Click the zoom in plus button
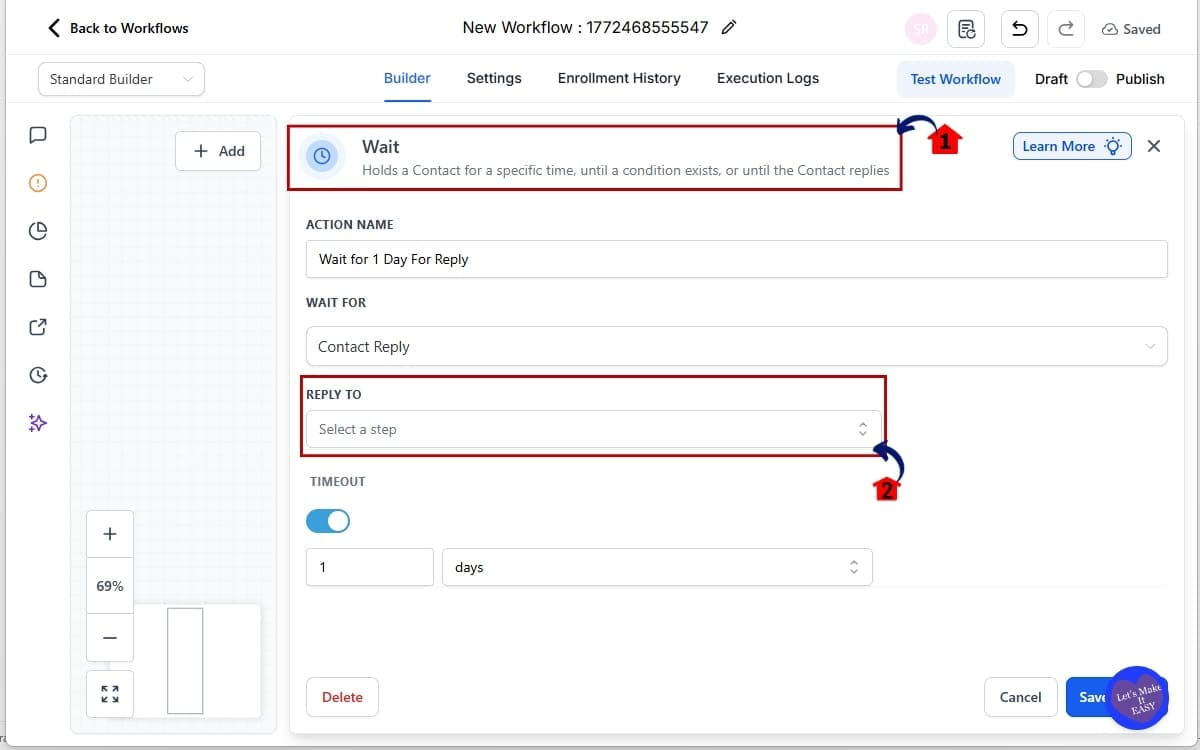 click(x=110, y=534)
